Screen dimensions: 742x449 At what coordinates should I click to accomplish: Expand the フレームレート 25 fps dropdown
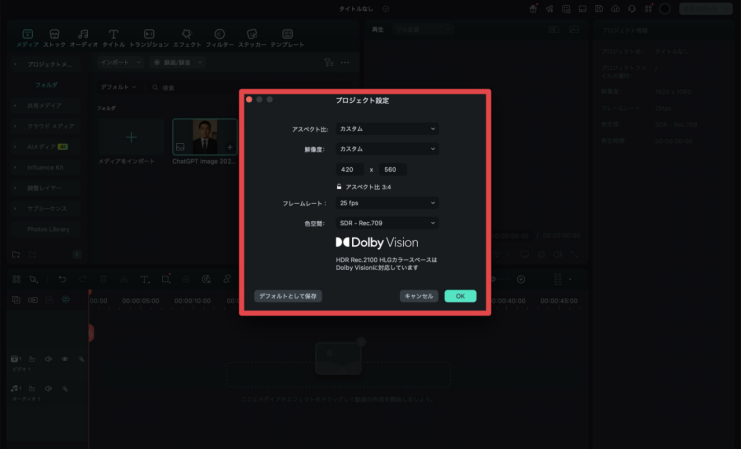point(387,203)
